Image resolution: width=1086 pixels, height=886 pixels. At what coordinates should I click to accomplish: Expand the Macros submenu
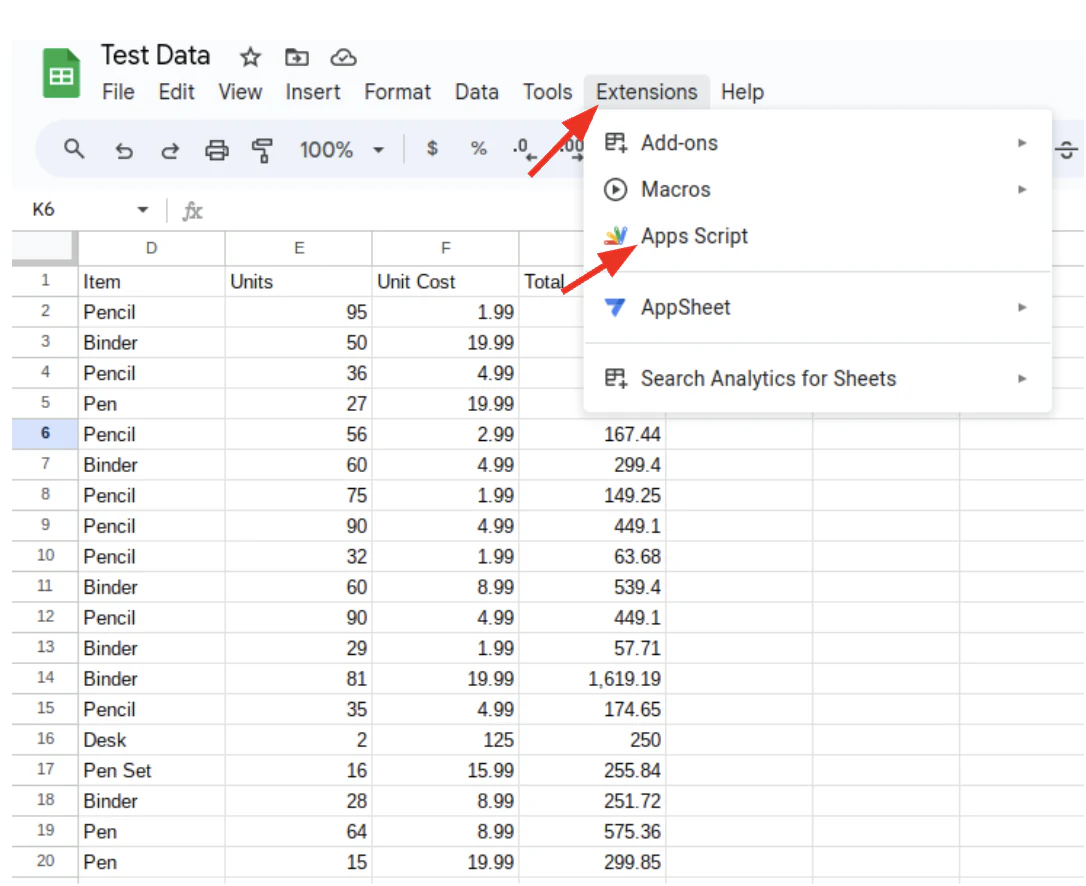(818, 190)
